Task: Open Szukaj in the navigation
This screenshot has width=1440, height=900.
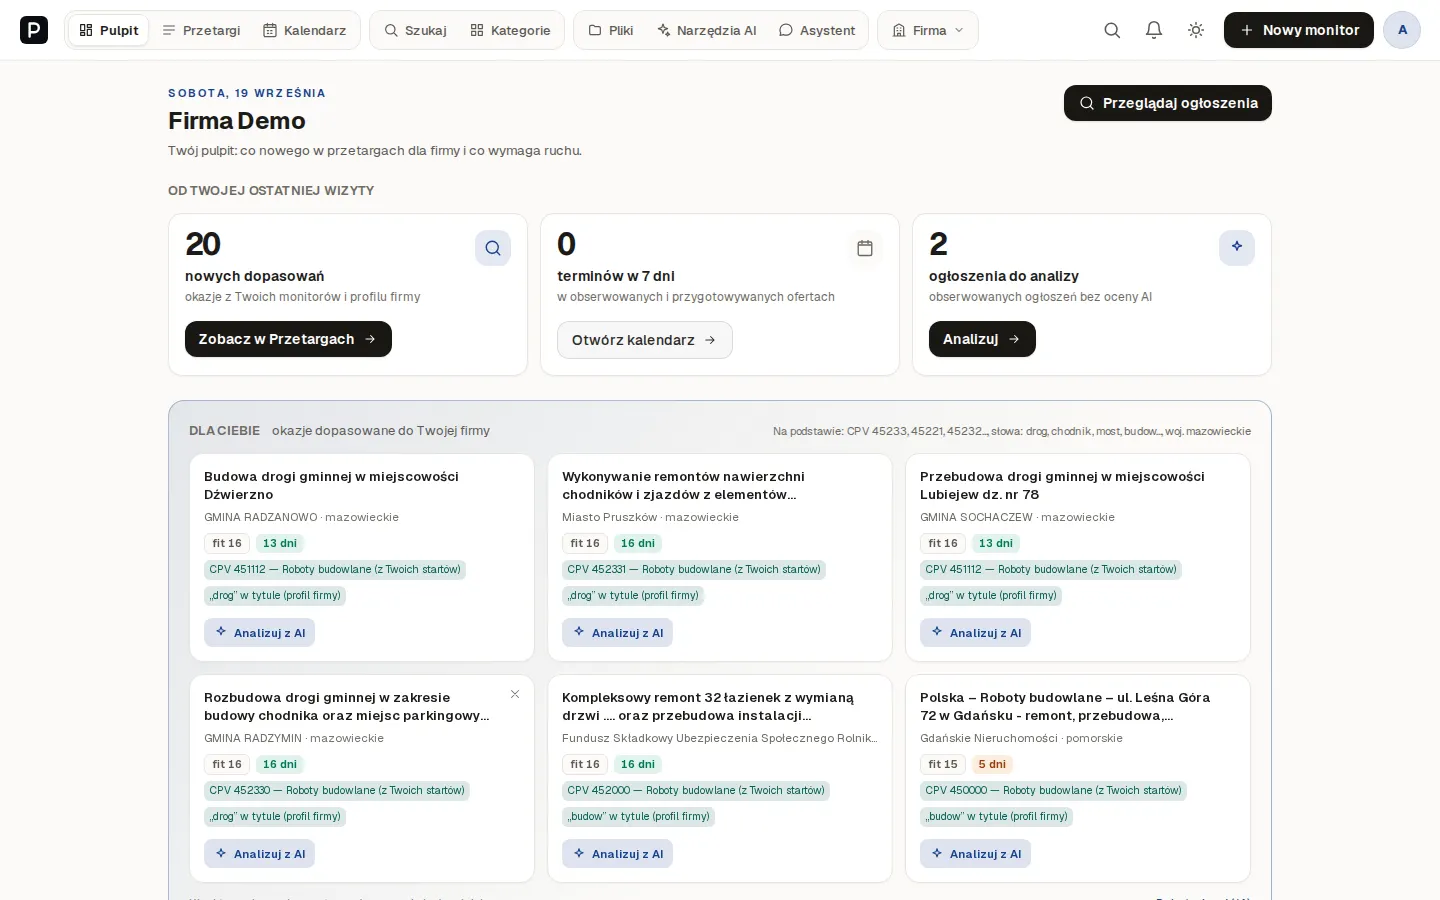Action: [416, 30]
